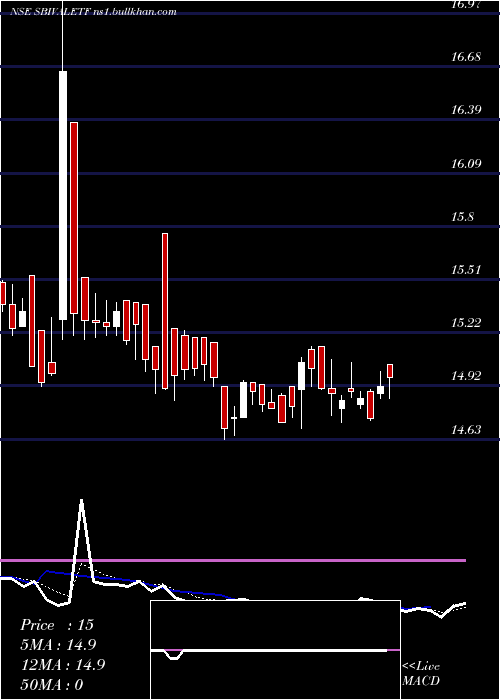Click the '12MA : 14.9' readout
Viewport: 500px width, 700px height.
click(x=63, y=665)
